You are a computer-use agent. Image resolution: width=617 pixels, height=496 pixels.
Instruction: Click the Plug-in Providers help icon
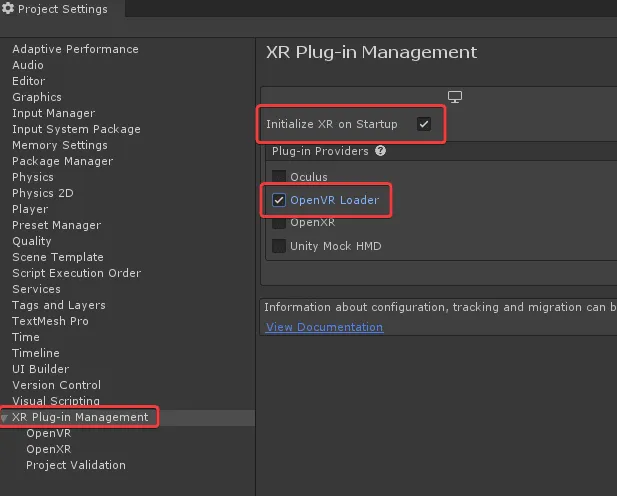coord(380,151)
